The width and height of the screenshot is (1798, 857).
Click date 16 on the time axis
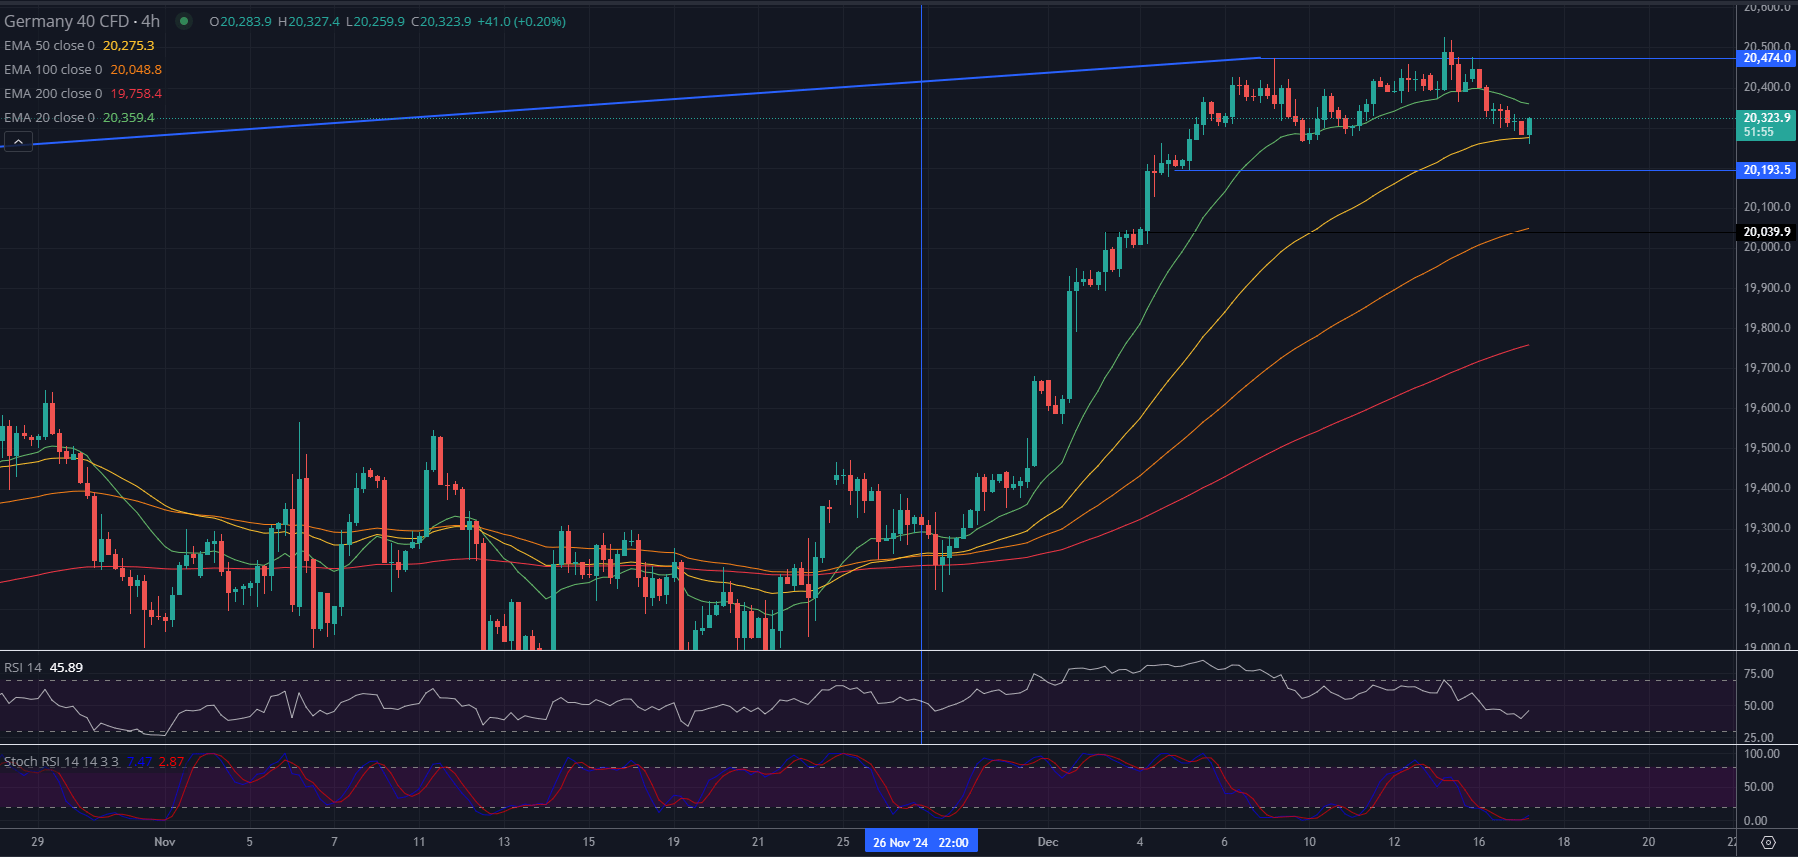point(1479,842)
